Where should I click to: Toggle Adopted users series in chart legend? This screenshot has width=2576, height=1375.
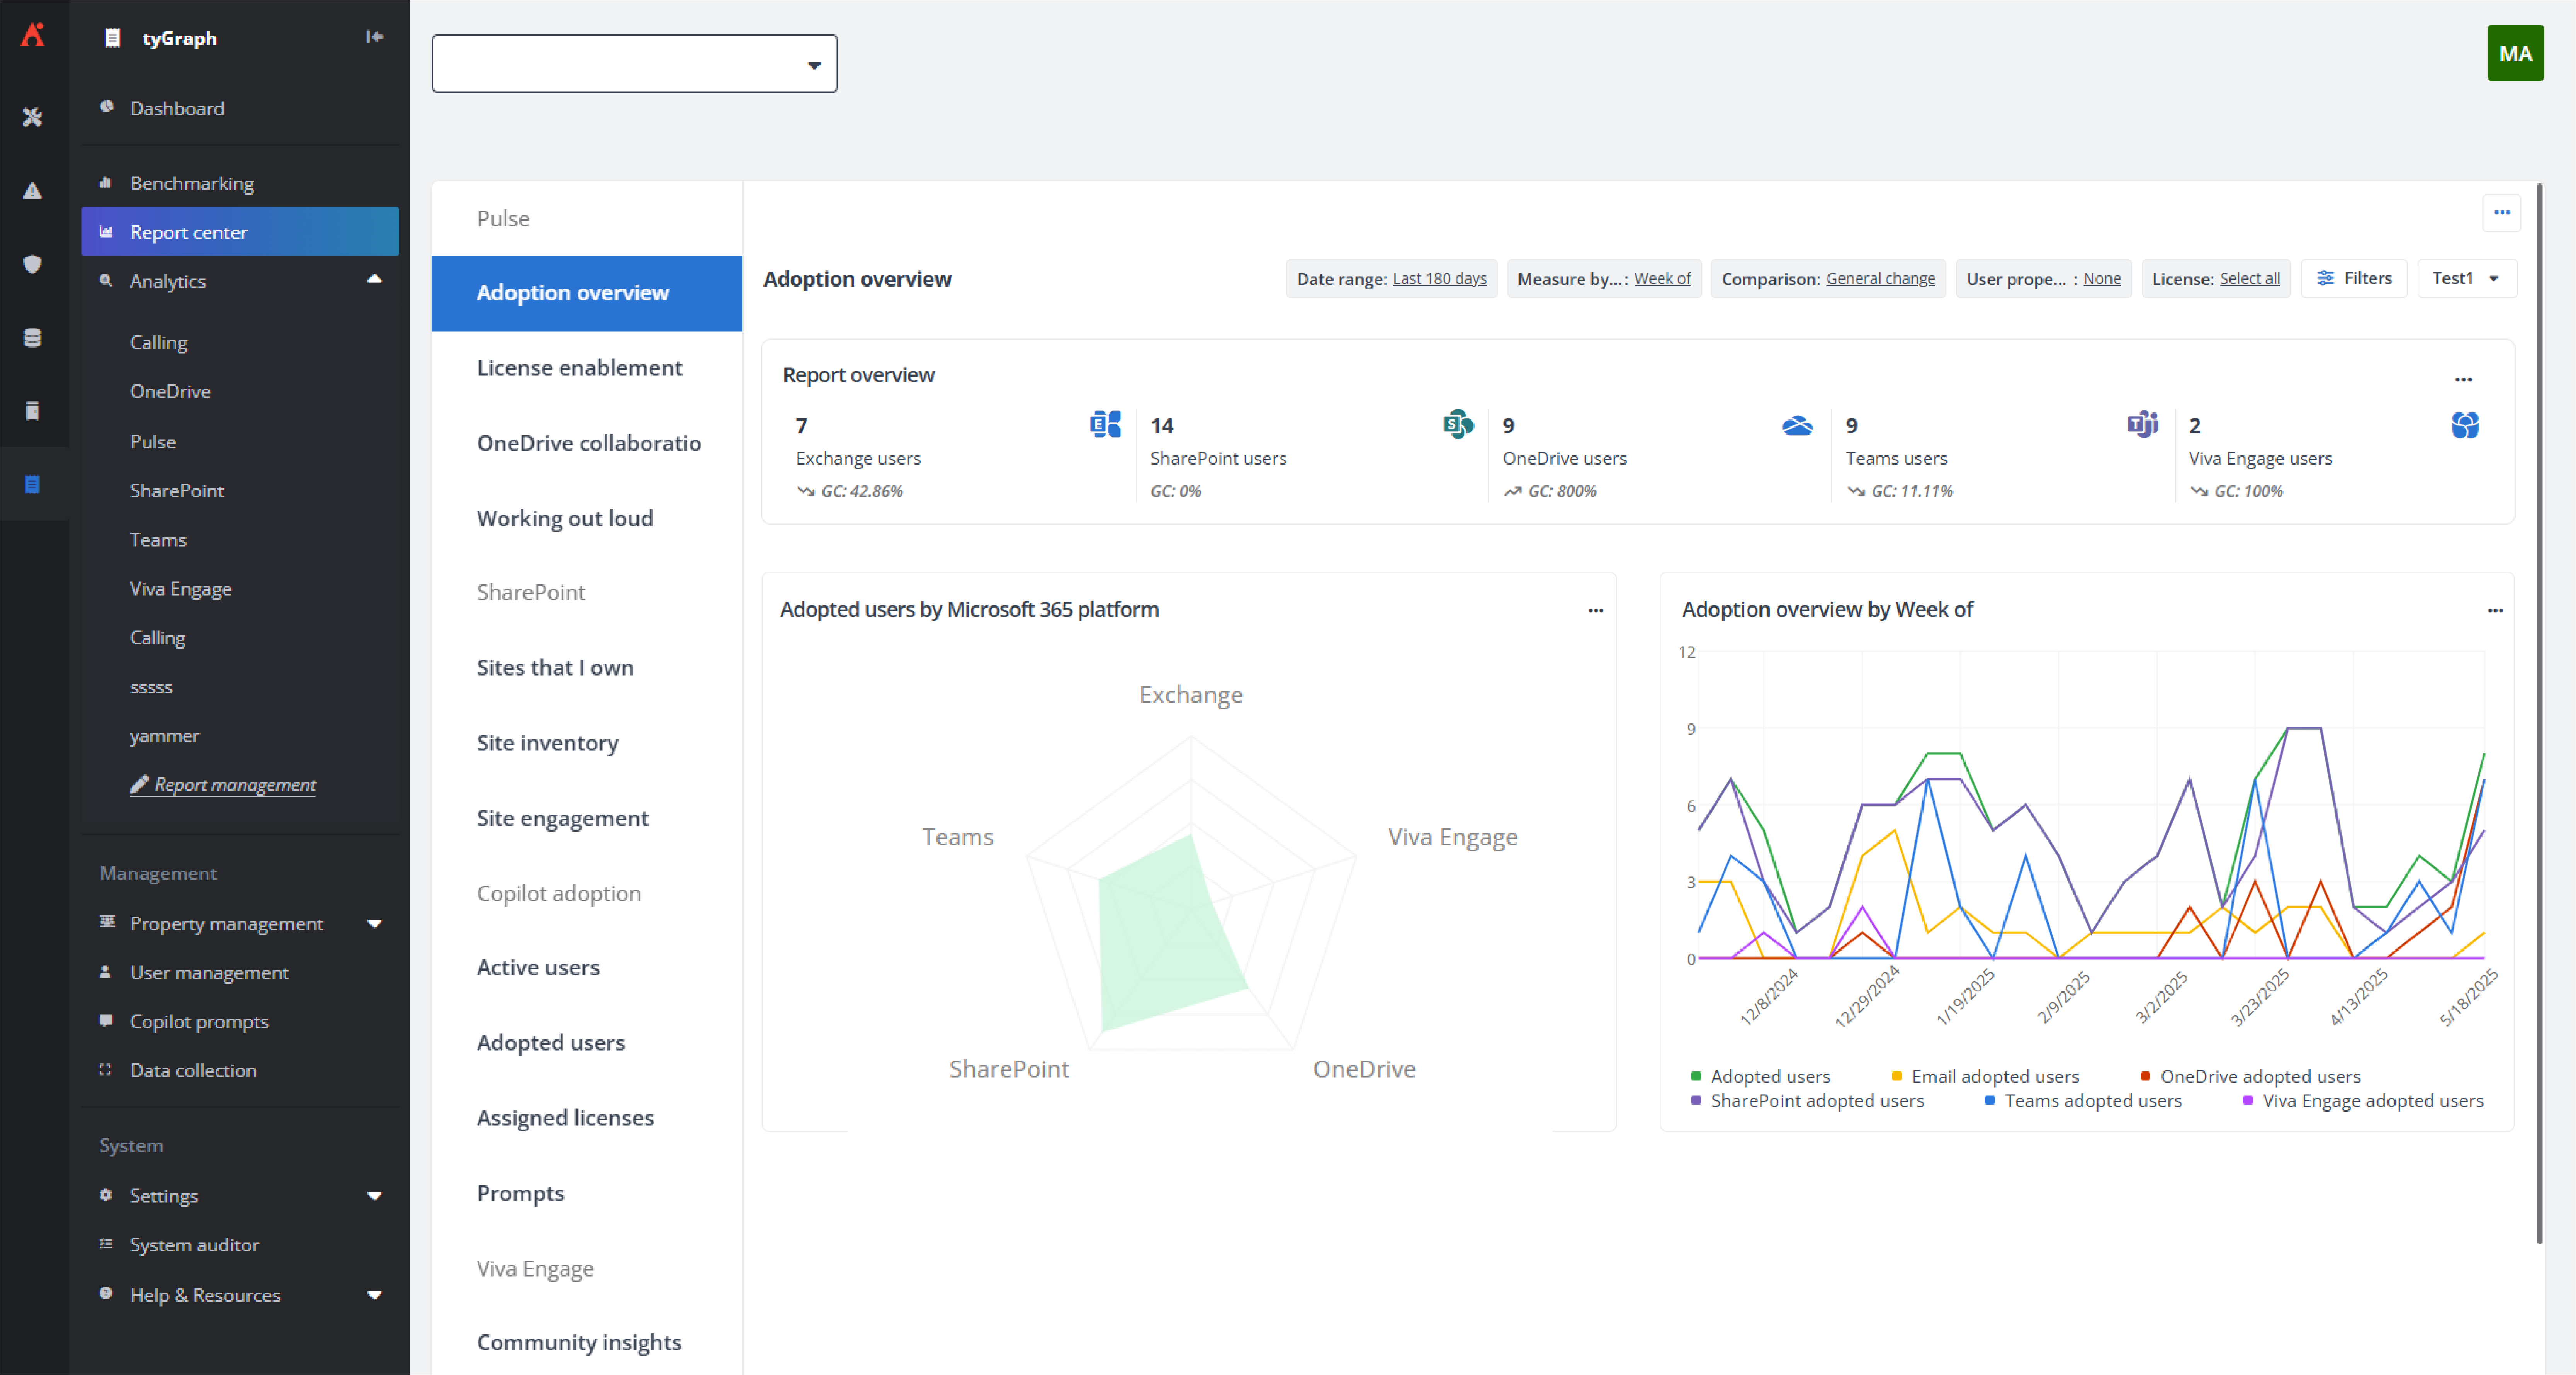1760,1076
